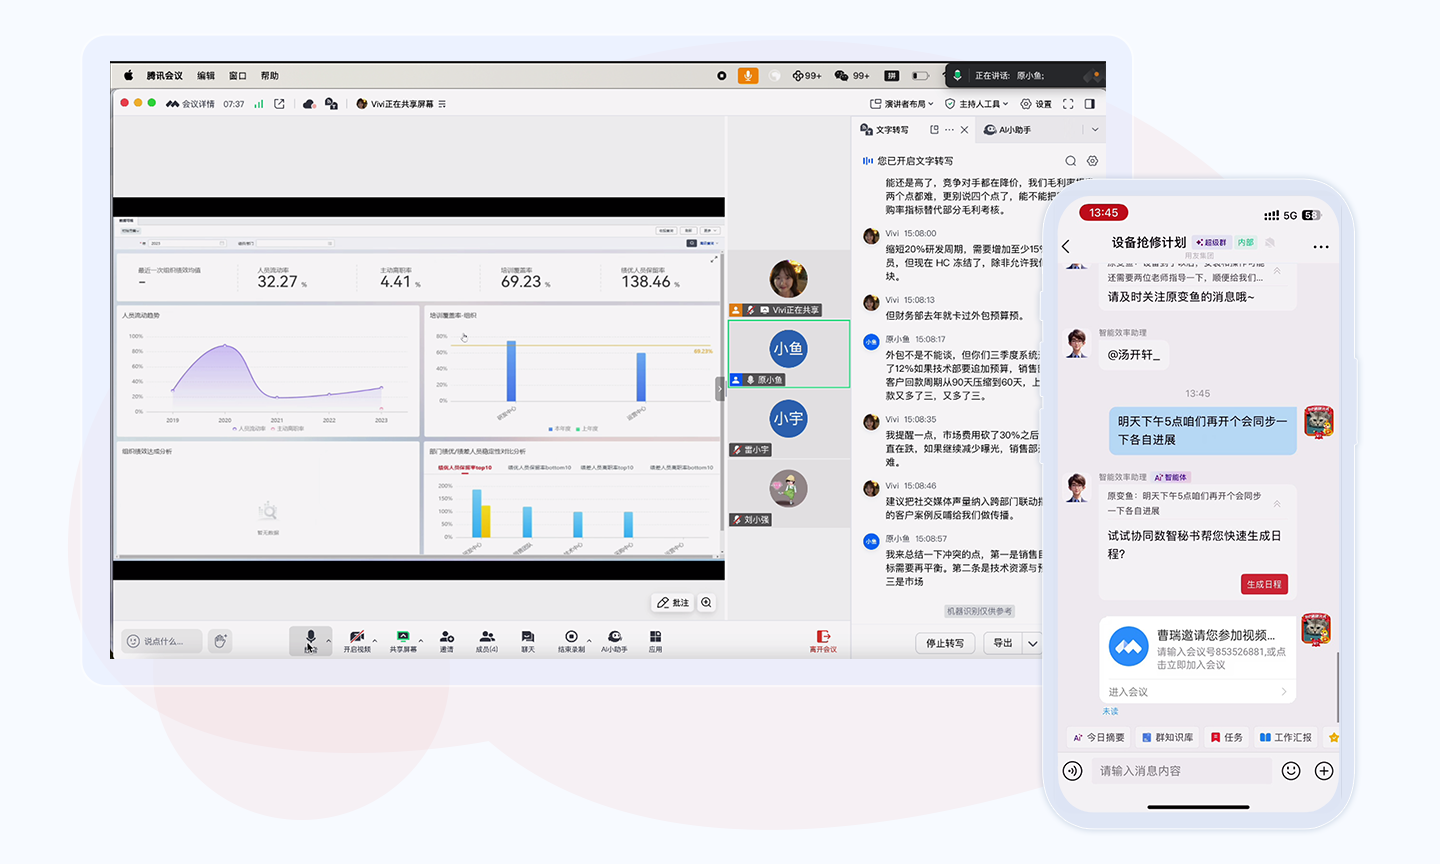Screen dimensions: 1440x864
Task: Expand the 主持人工具 host tools dropdown
Action: [977, 104]
